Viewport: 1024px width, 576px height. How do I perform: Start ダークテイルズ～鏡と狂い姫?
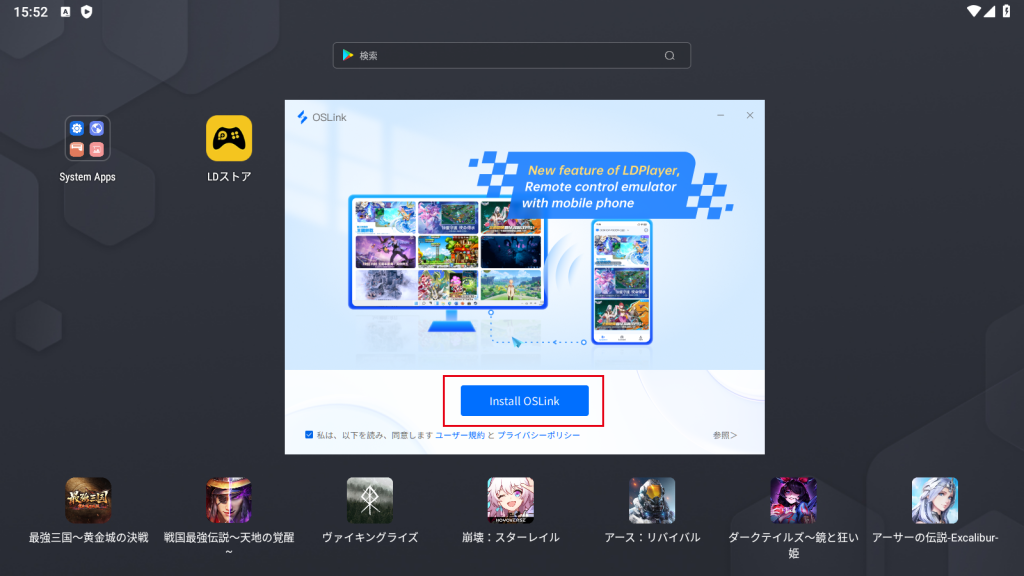click(793, 500)
